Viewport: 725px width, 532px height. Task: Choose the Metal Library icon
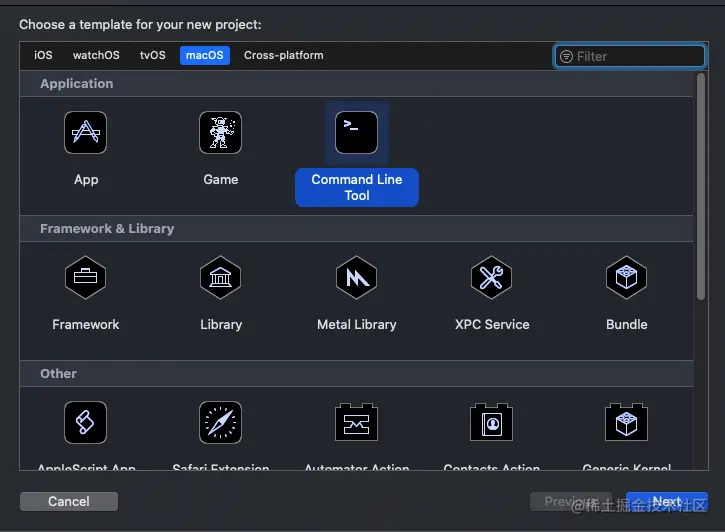pyautogui.click(x=356, y=277)
